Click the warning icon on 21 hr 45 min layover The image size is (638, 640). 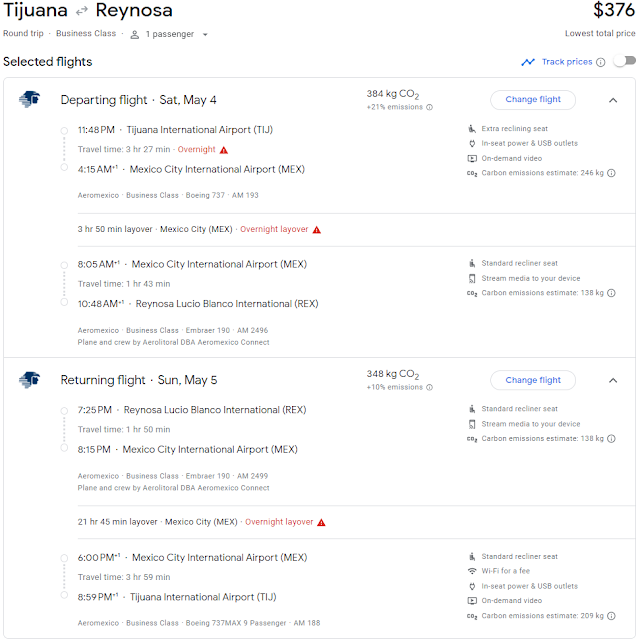click(321, 522)
